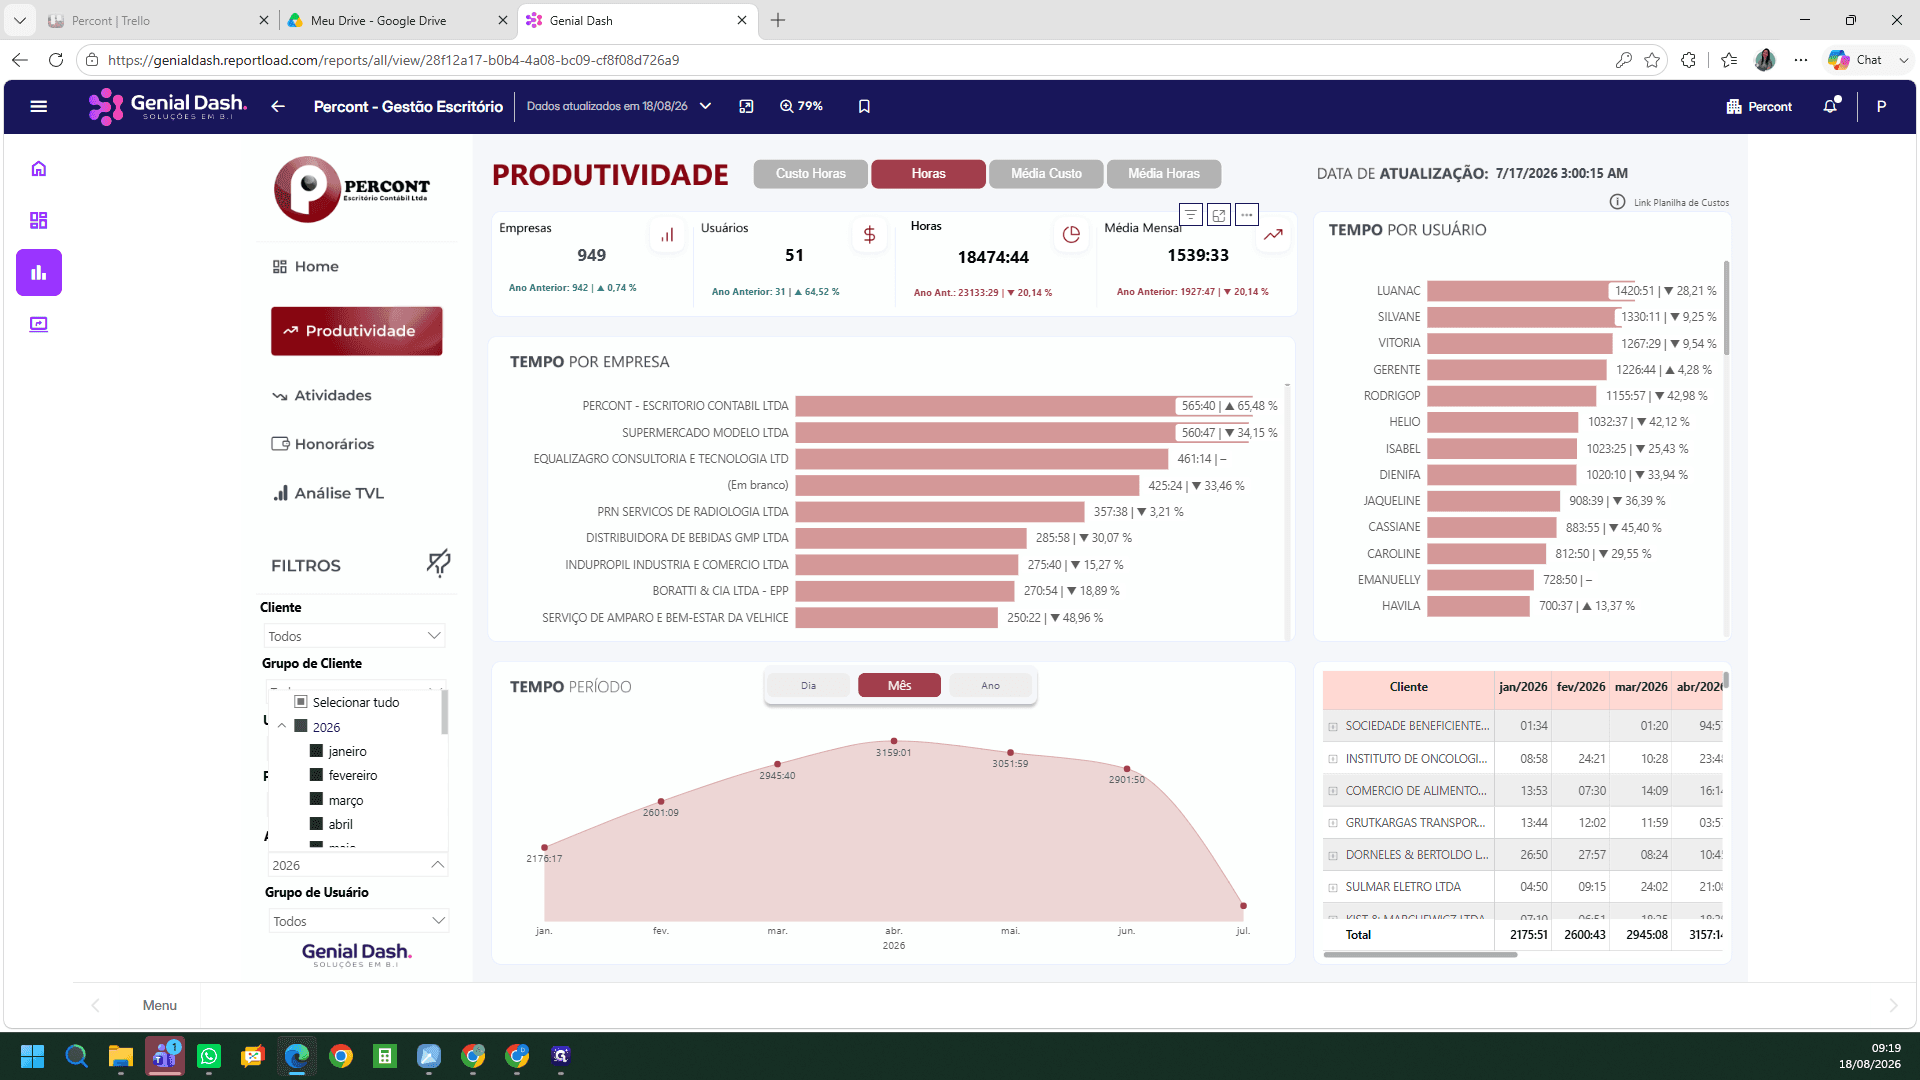Open the notifications bell icon
This screenshot has height=1080, width=1920.
click(x=1830, y=106)
